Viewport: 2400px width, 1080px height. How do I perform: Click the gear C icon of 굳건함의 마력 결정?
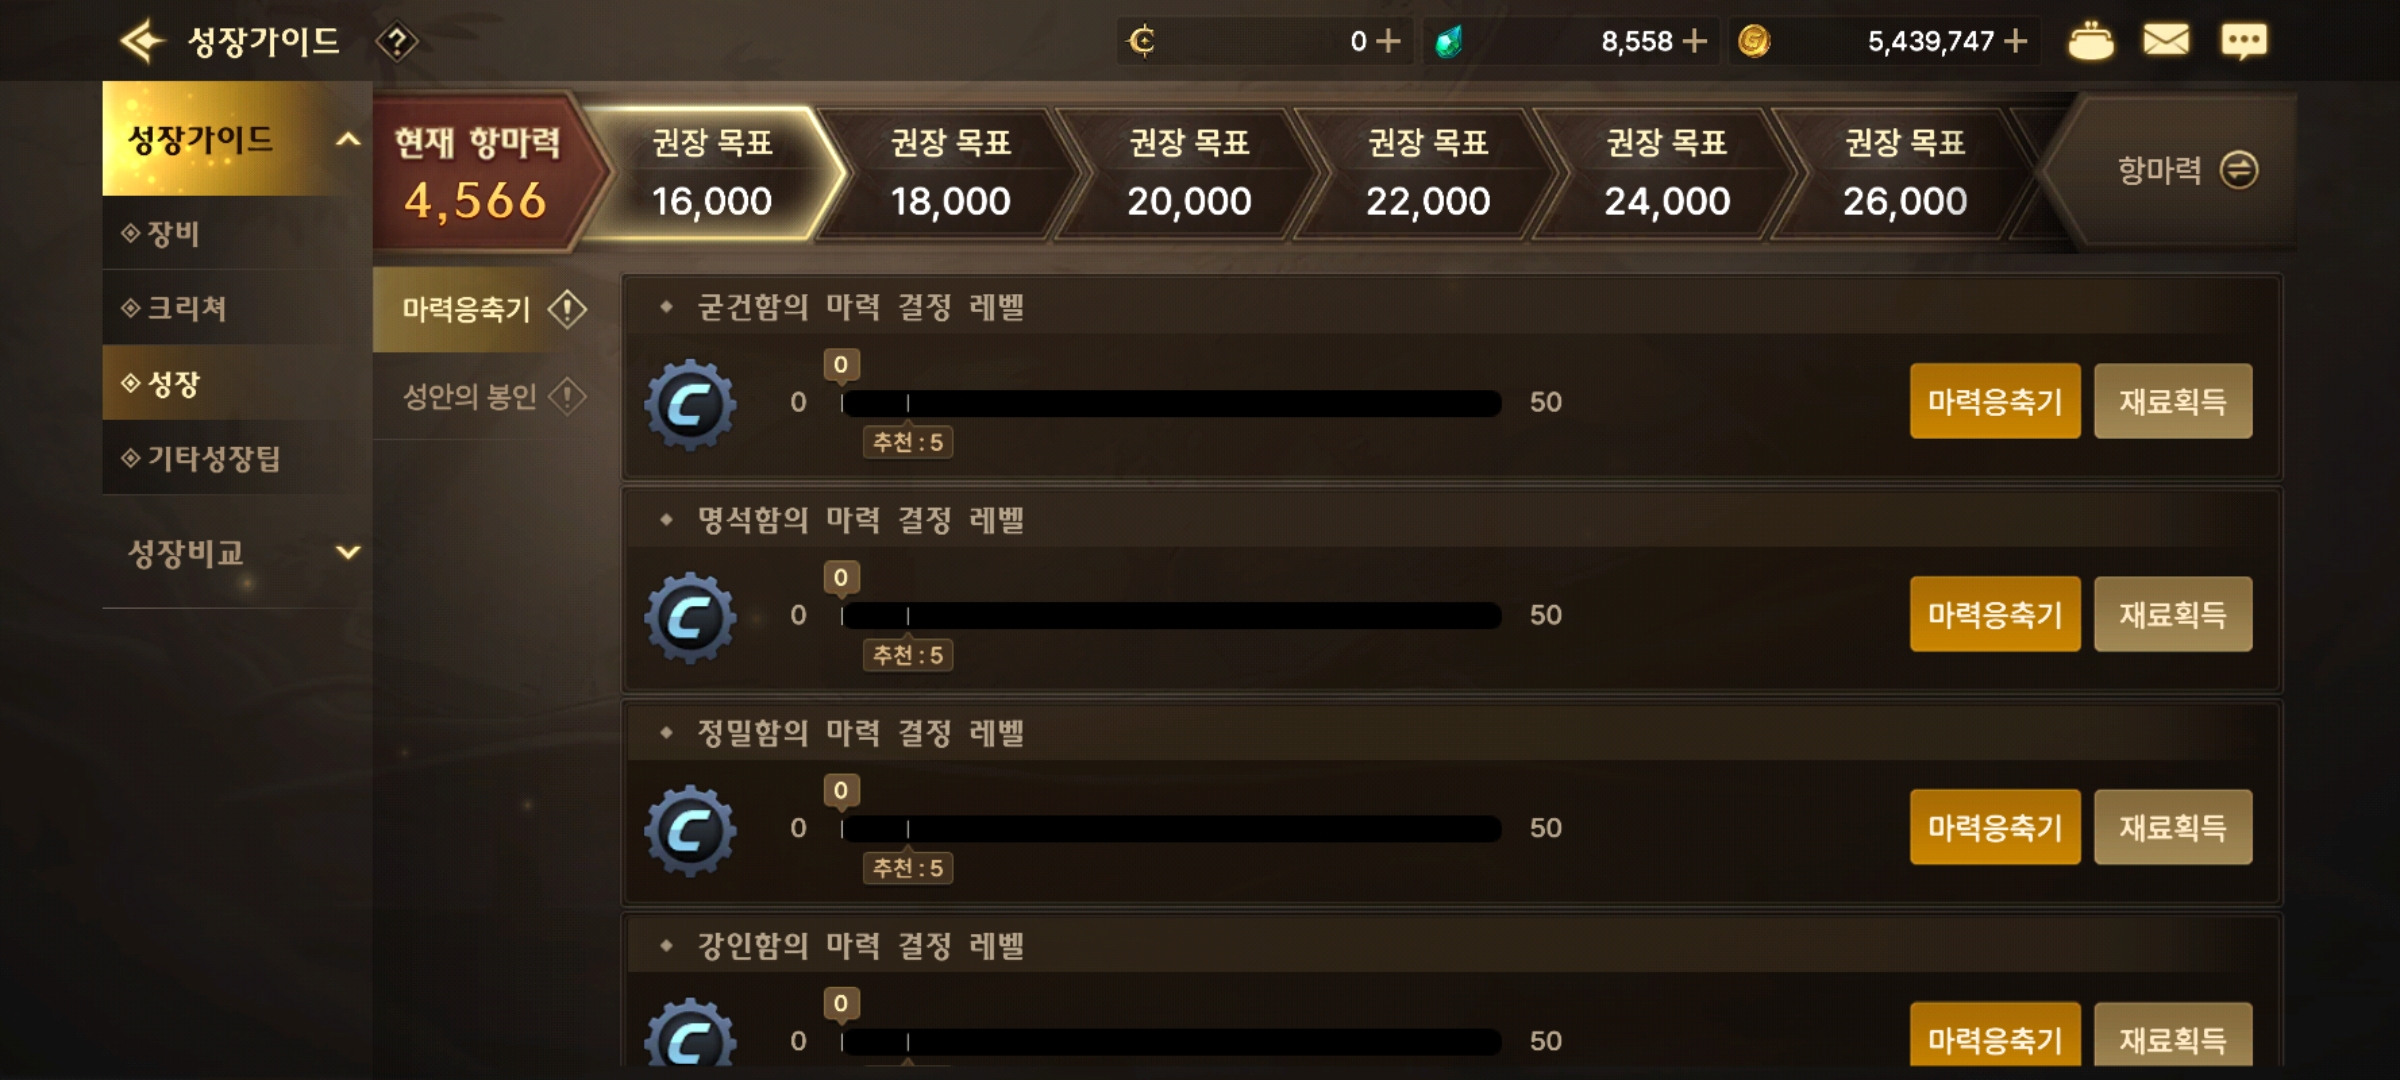click(x=690, y=404)
